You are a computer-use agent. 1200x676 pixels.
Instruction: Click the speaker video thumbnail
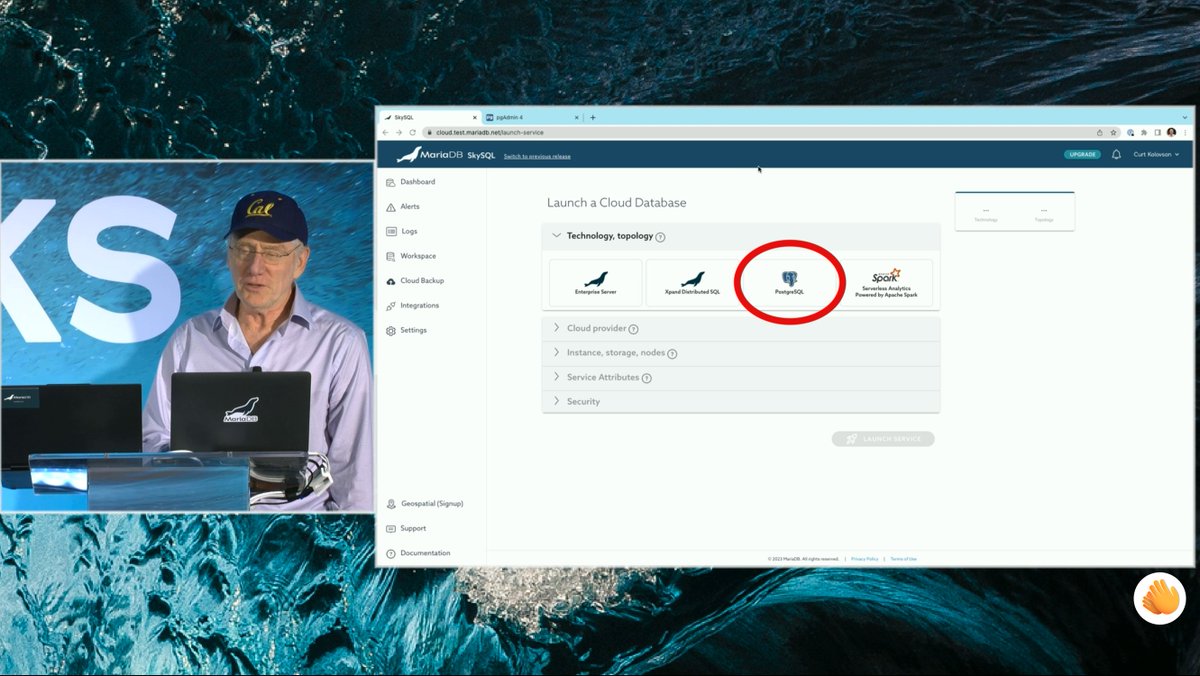(187, 336)
